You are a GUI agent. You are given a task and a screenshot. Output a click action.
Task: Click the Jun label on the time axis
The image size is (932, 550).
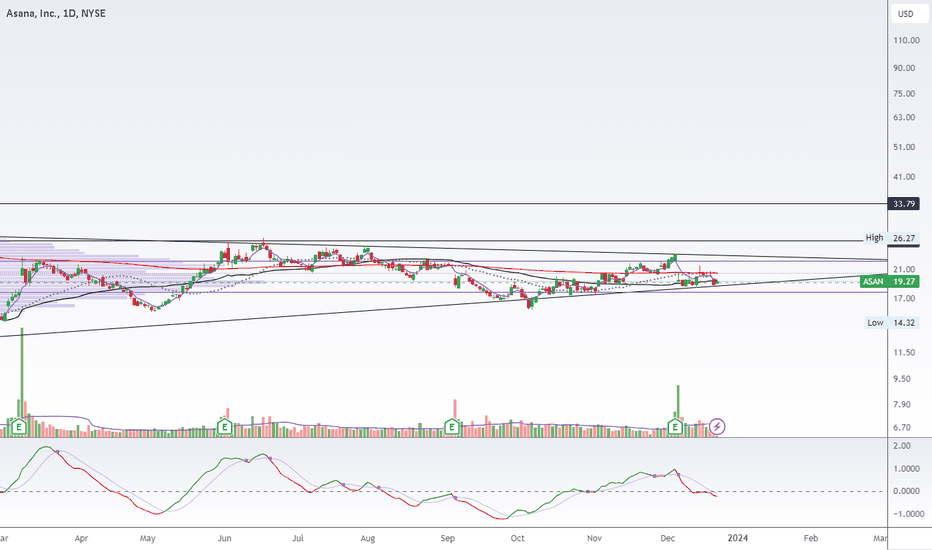tap(224, 538)
